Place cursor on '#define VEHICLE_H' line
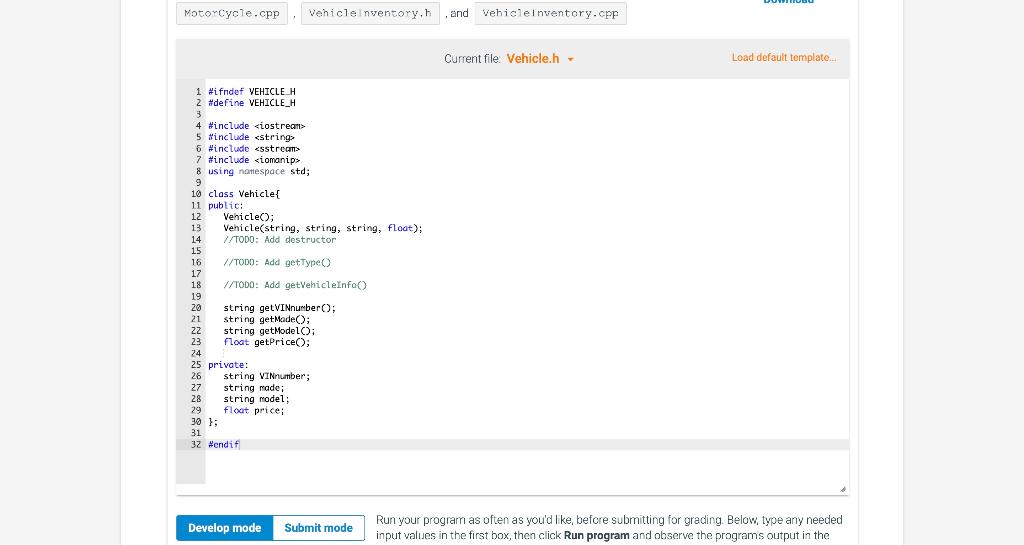 click(251, 103)
